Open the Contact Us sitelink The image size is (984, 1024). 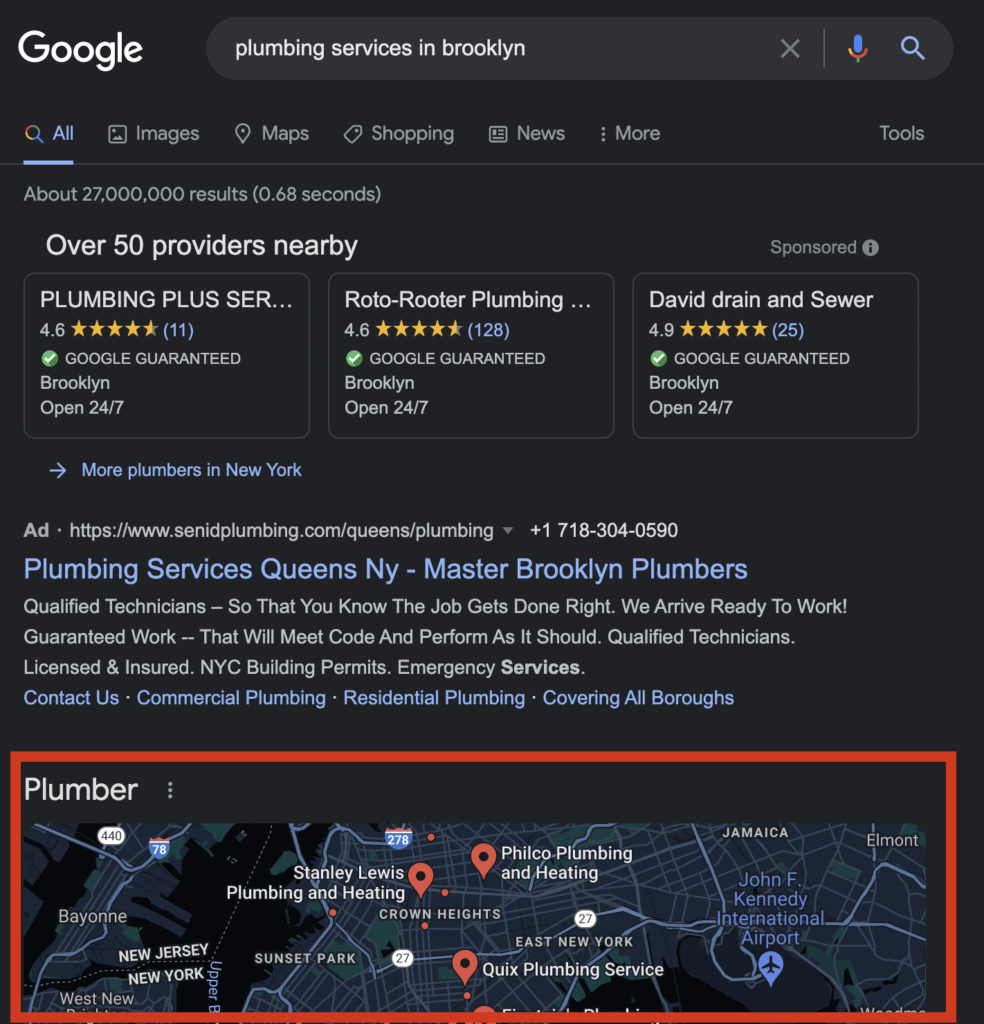click(71, 697)
